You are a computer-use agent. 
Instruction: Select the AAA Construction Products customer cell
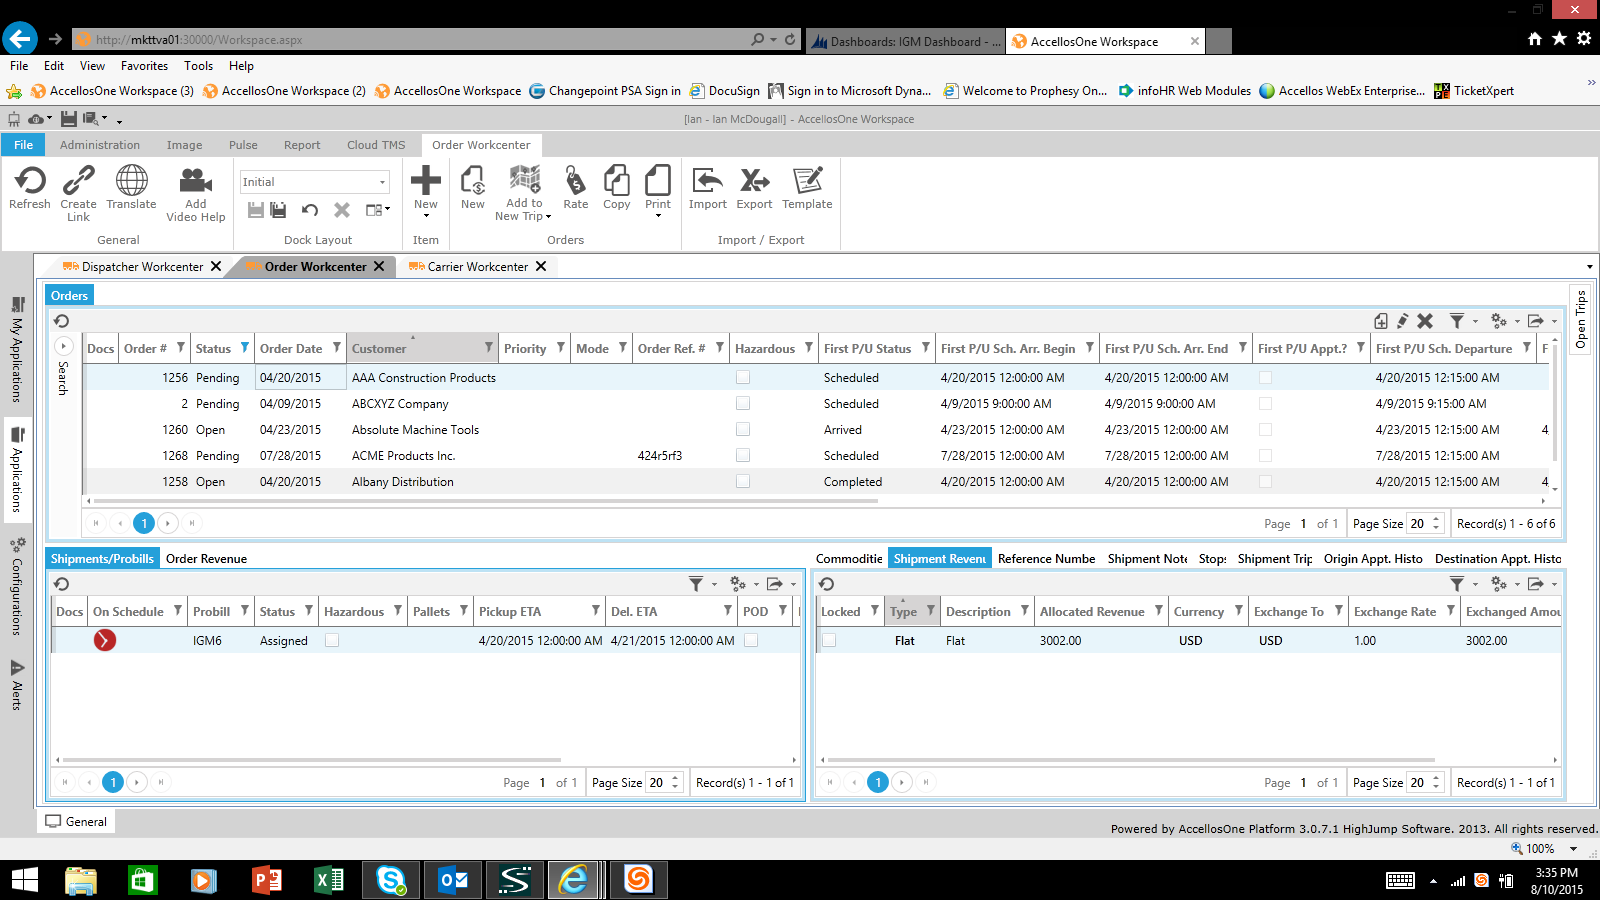coord(424,377)
